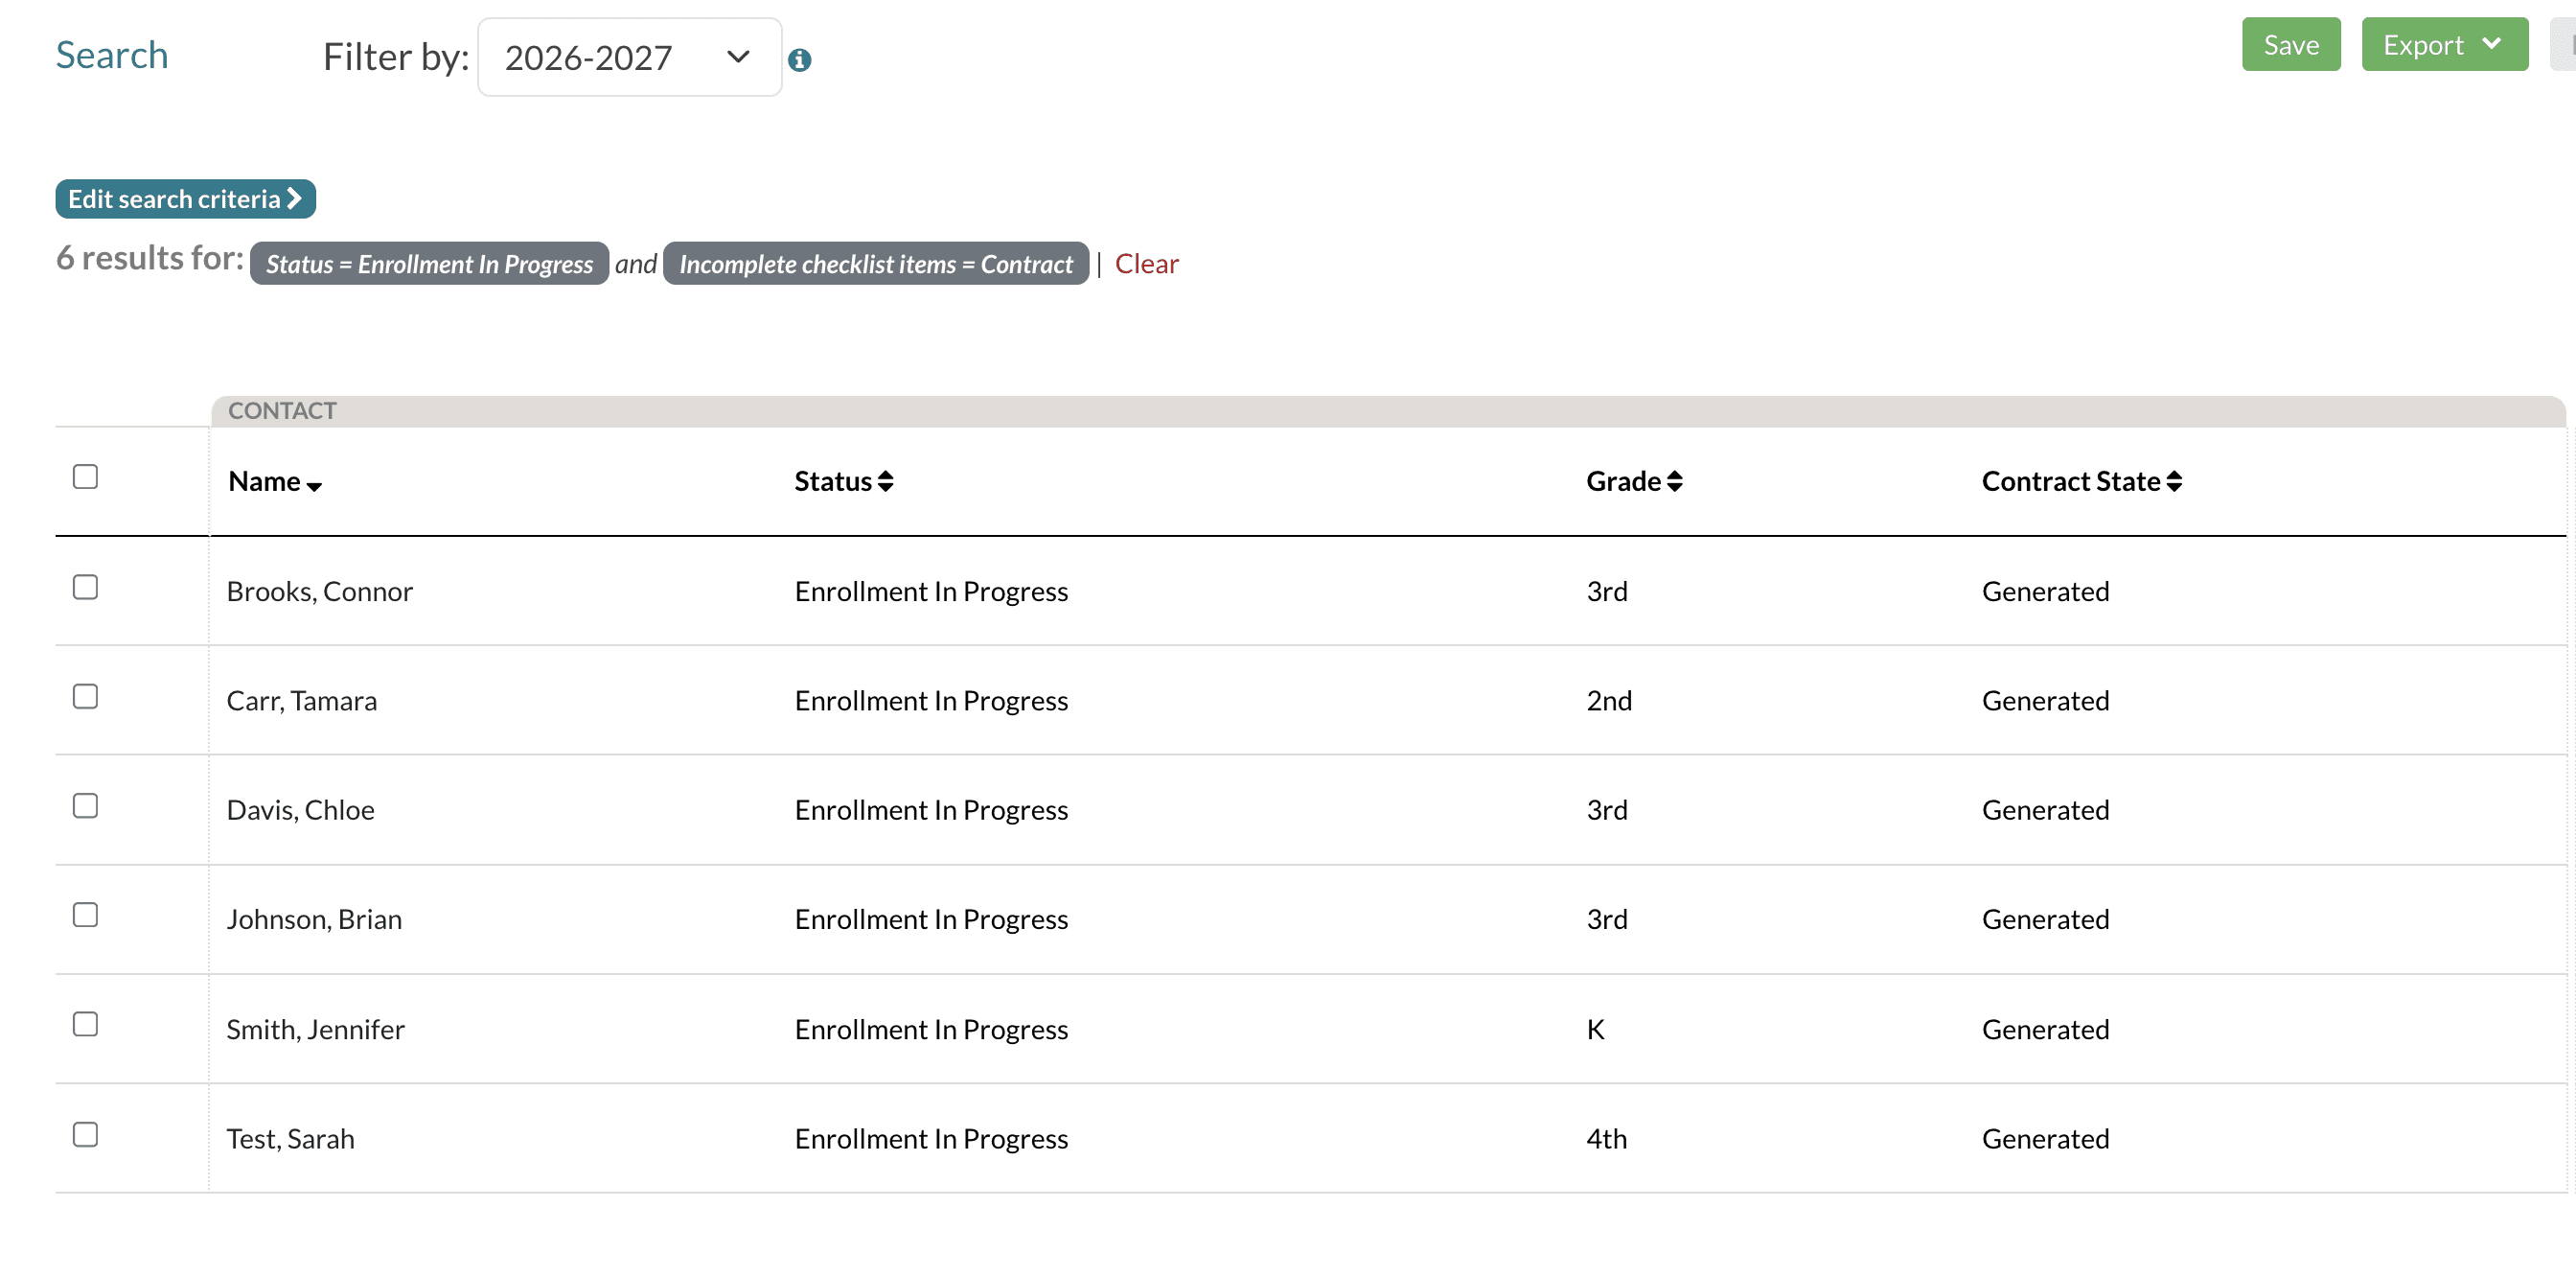Viewport: 2576px width, 1277px height.
Task: Open the Test, Sarah record
Action: (290, 1139)
